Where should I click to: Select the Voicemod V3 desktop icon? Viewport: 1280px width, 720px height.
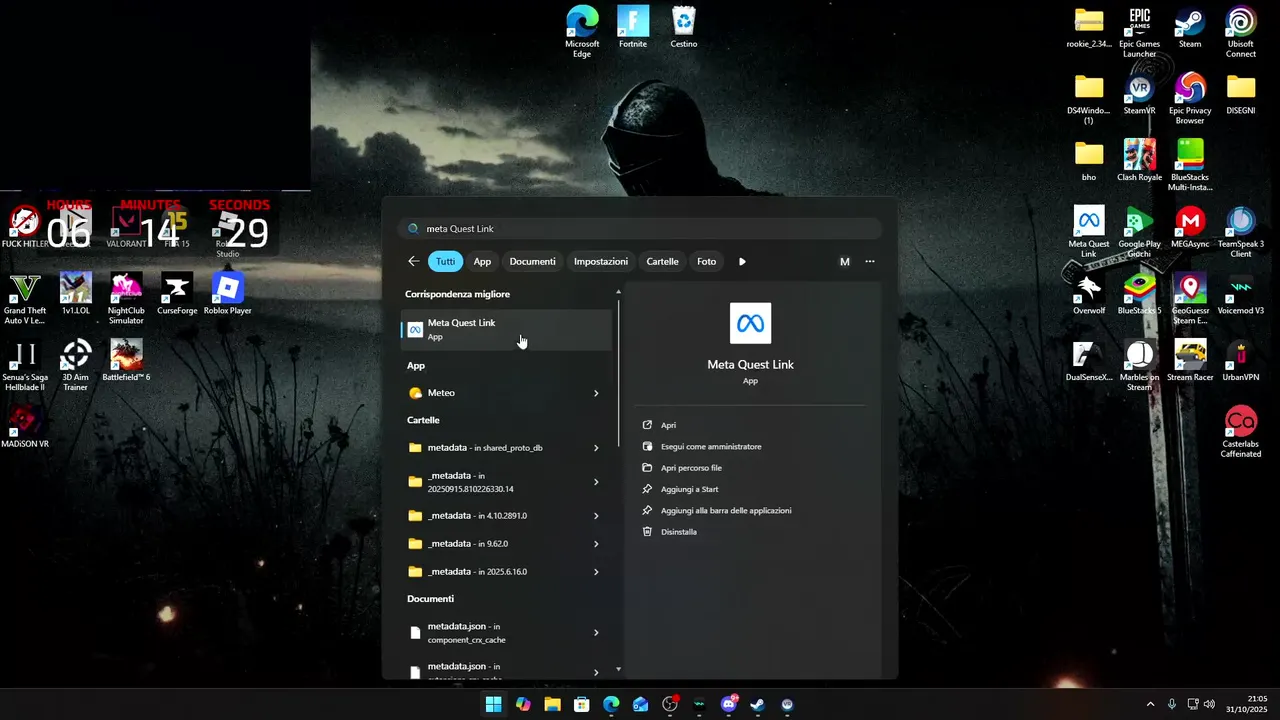[1241, 294]
